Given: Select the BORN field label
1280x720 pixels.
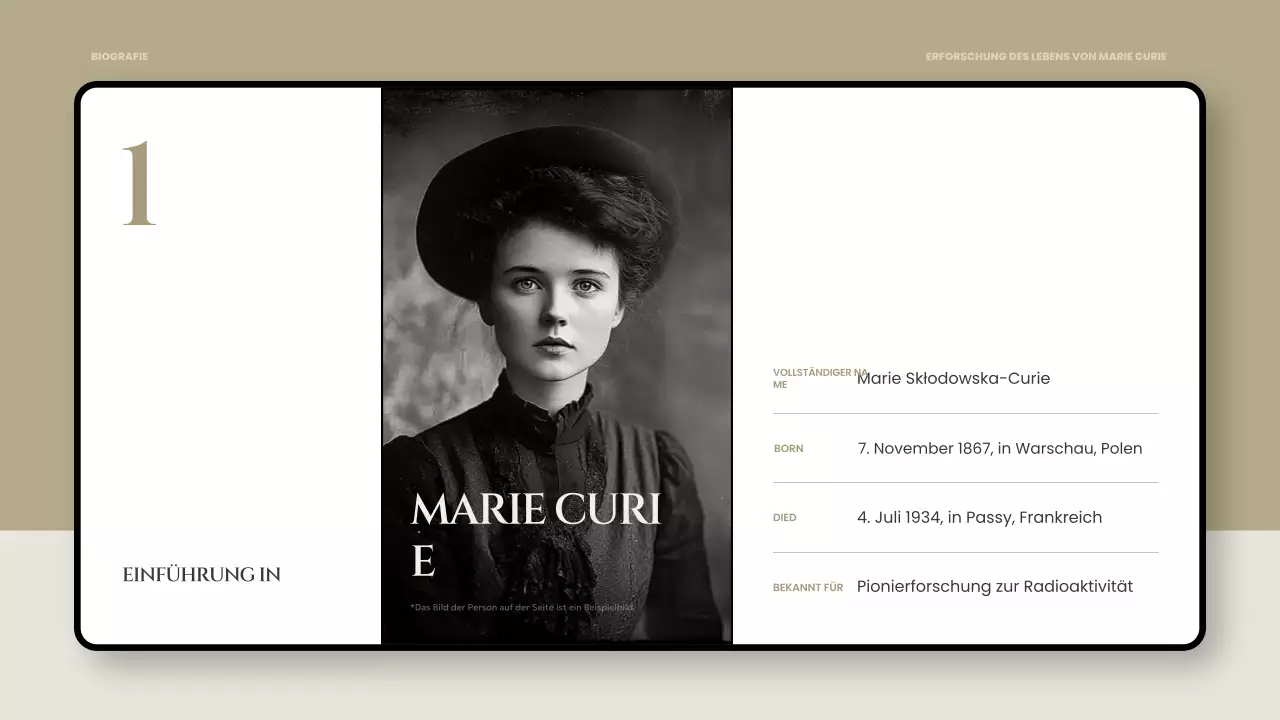Looking at the screenshot, I should pyautogui.click(x=788, y=449).
